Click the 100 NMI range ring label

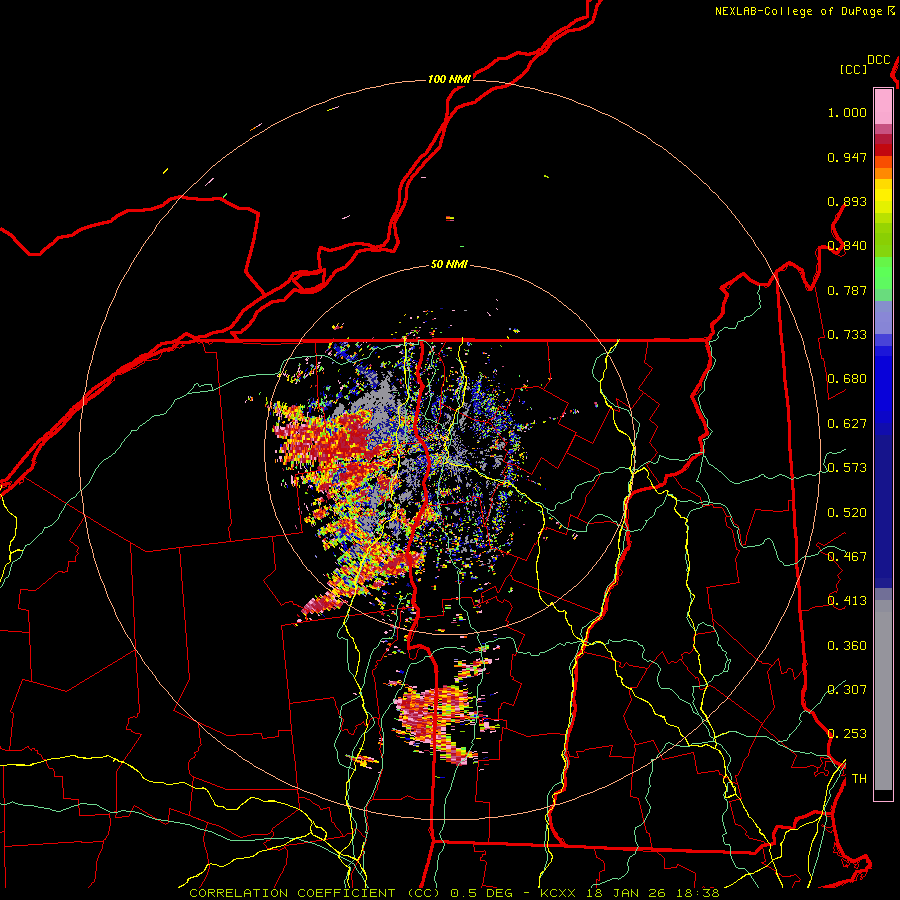click(449, 79)
